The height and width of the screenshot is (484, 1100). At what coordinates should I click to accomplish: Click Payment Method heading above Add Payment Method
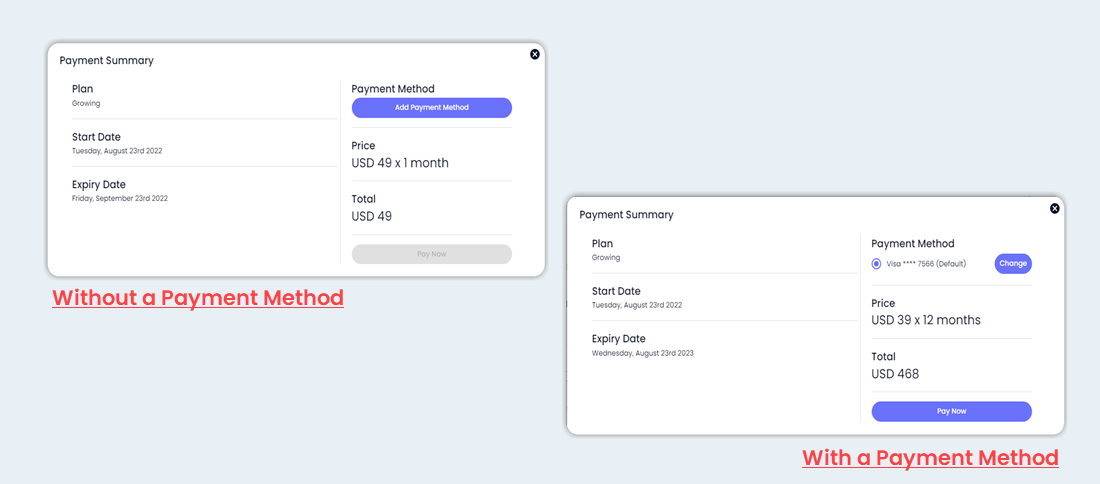click(393, 89)
